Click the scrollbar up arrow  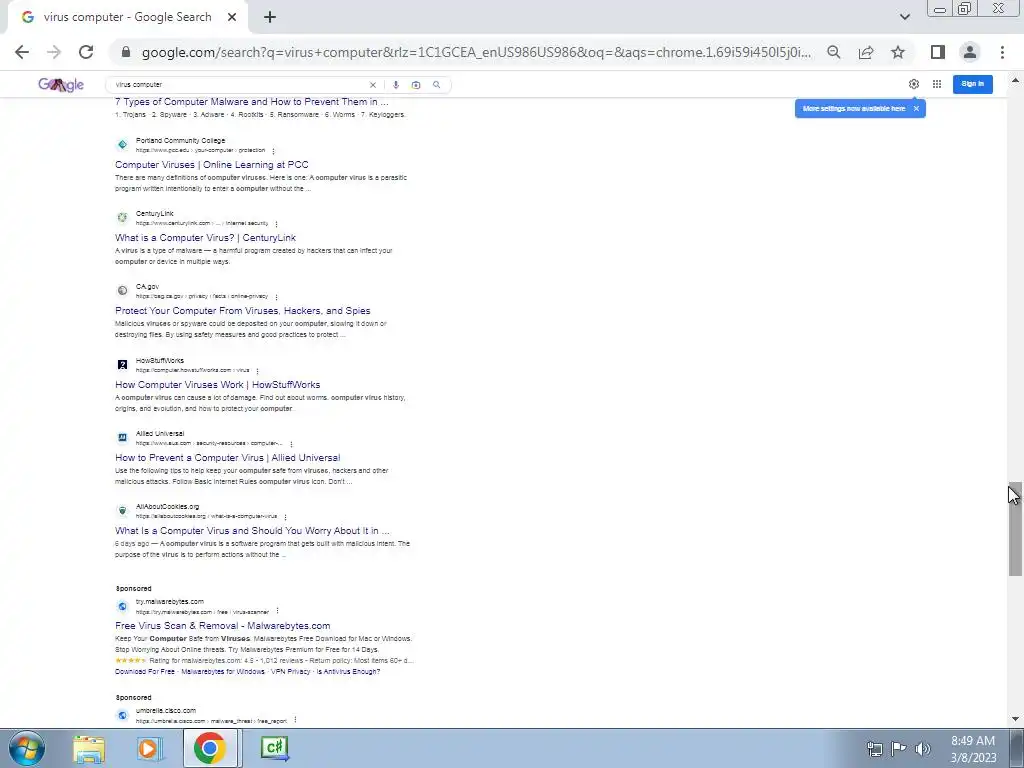tap(1015, 80)
